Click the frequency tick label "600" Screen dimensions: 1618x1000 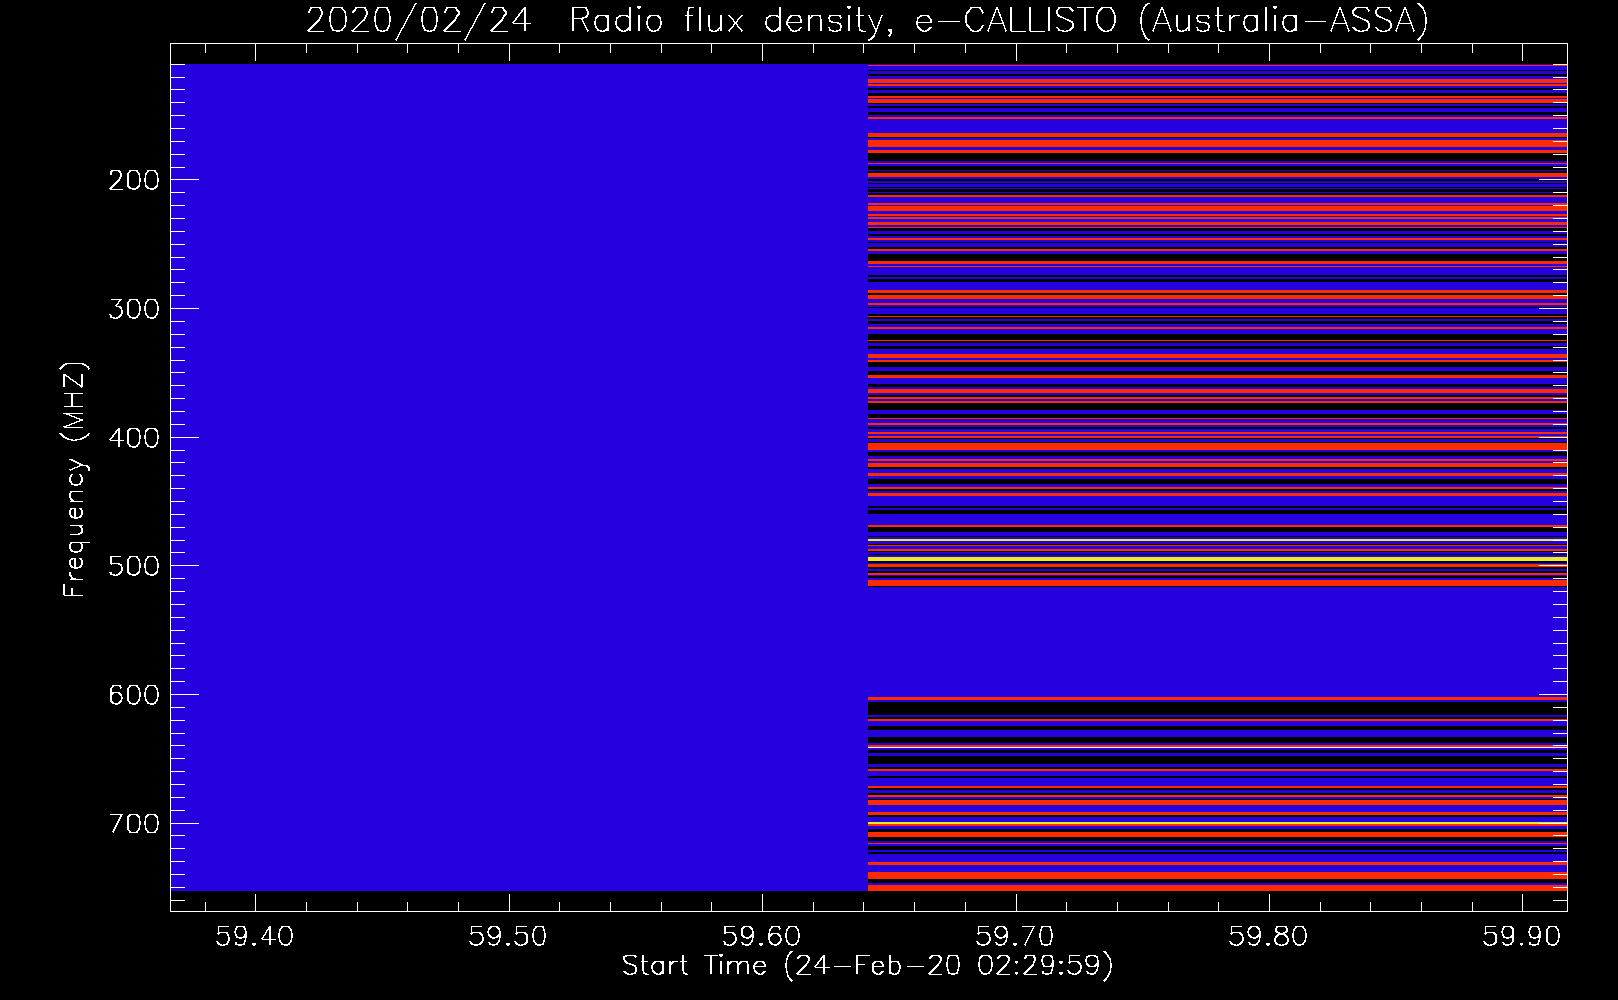(x=134, y=695)
